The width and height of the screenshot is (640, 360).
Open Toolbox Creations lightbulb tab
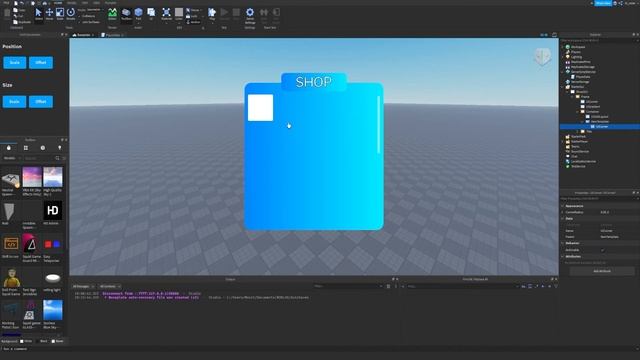(60, 148)
